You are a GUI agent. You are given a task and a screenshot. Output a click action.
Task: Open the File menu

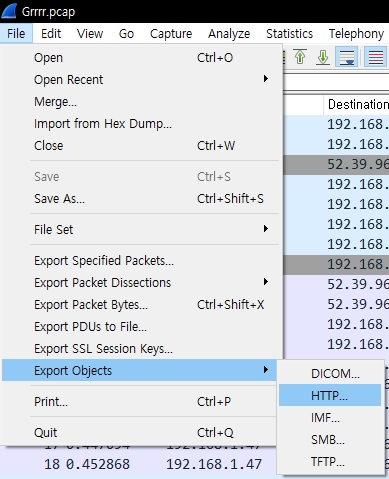[16, 34]
